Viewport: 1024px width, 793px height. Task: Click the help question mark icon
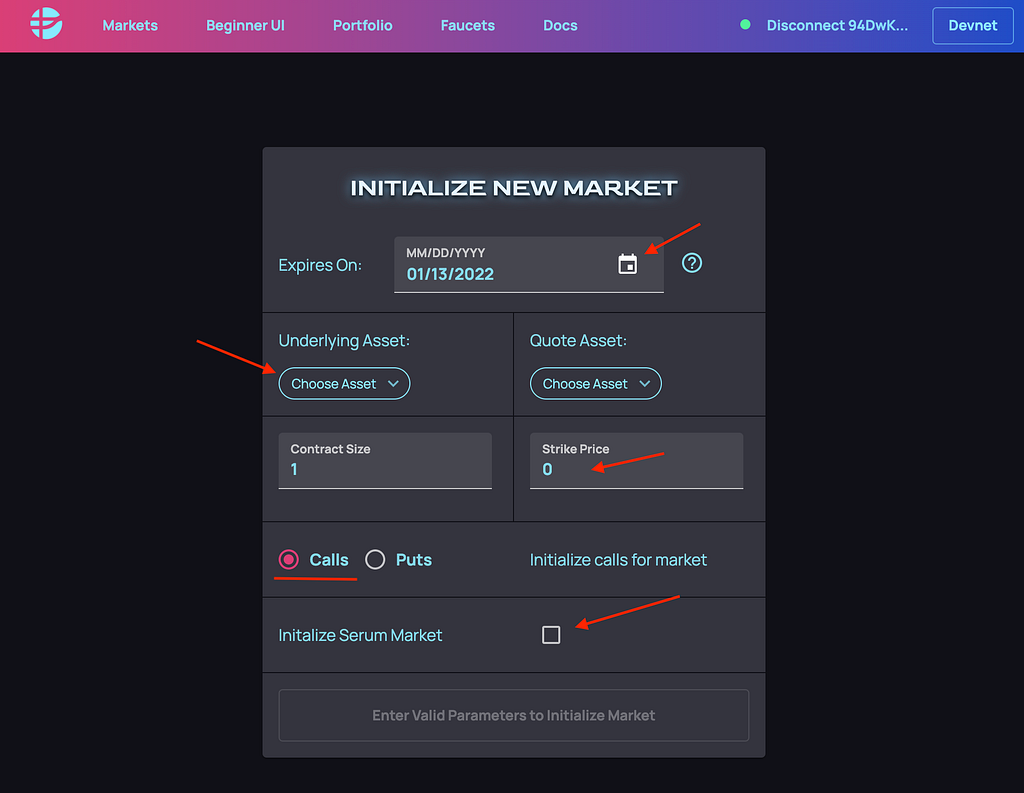[x=692, y=263]
